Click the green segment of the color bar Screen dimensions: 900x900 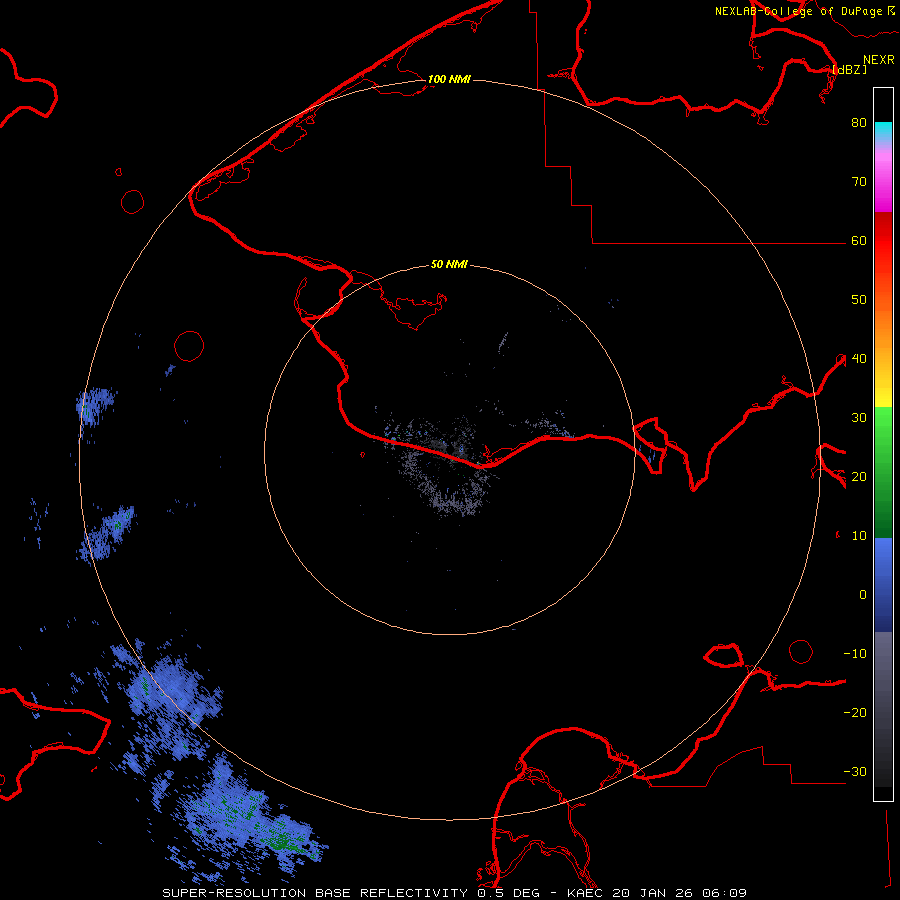[883, 471]
